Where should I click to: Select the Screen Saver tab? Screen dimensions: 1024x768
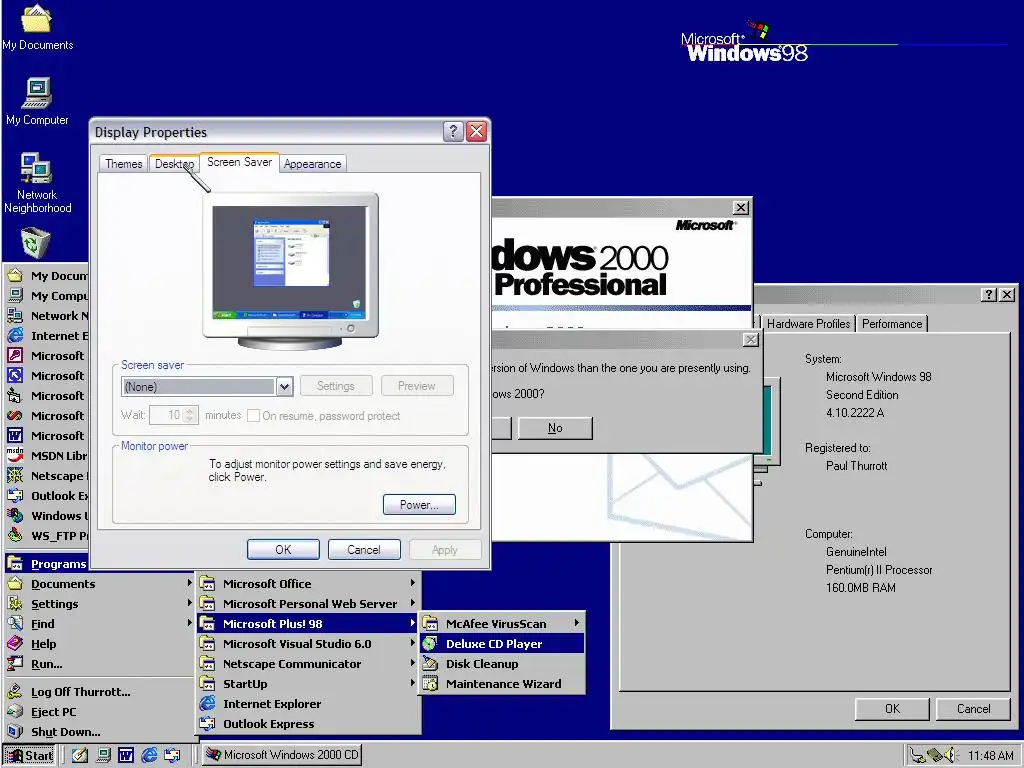click(x=239, y=162)
